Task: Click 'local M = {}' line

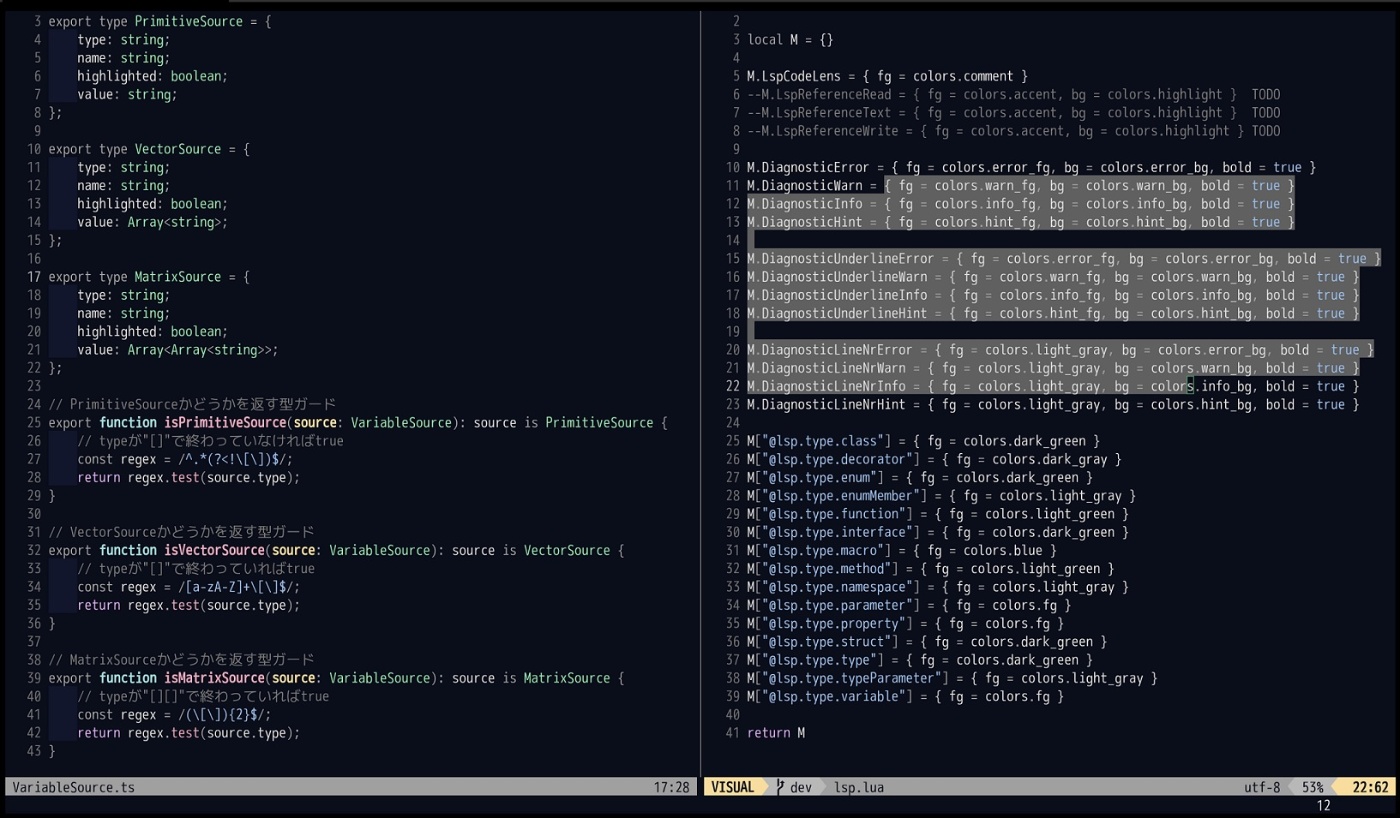Action: pyautogui.click(x=790, y=40)
